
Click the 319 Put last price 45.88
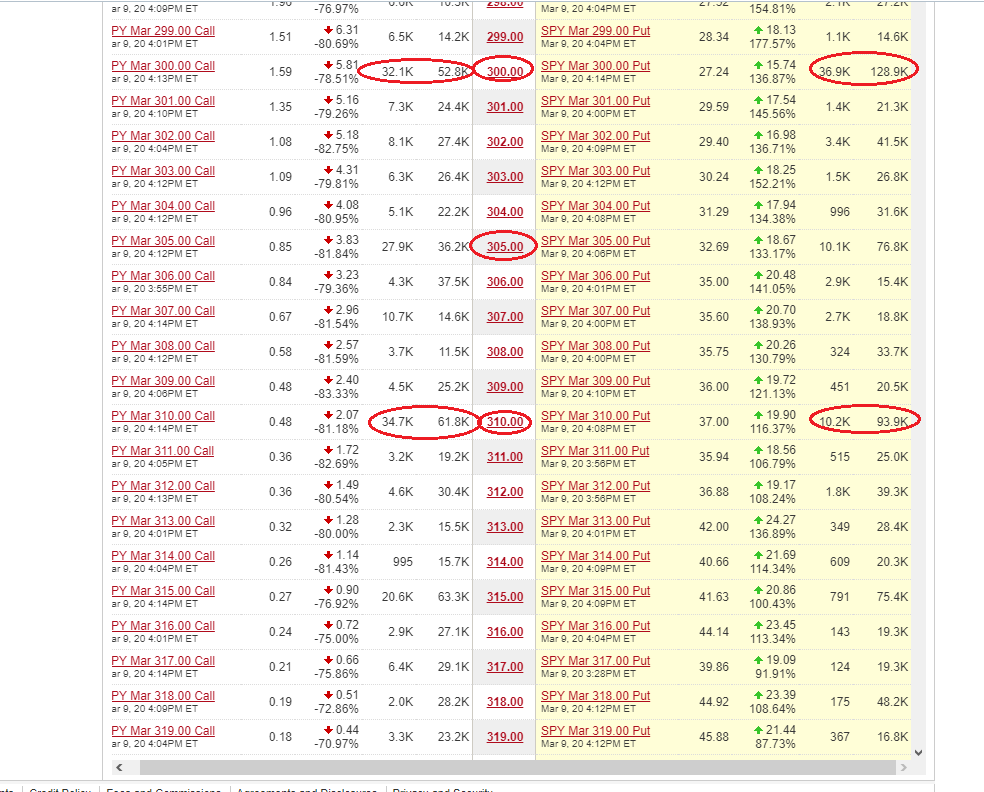(714, 737)
